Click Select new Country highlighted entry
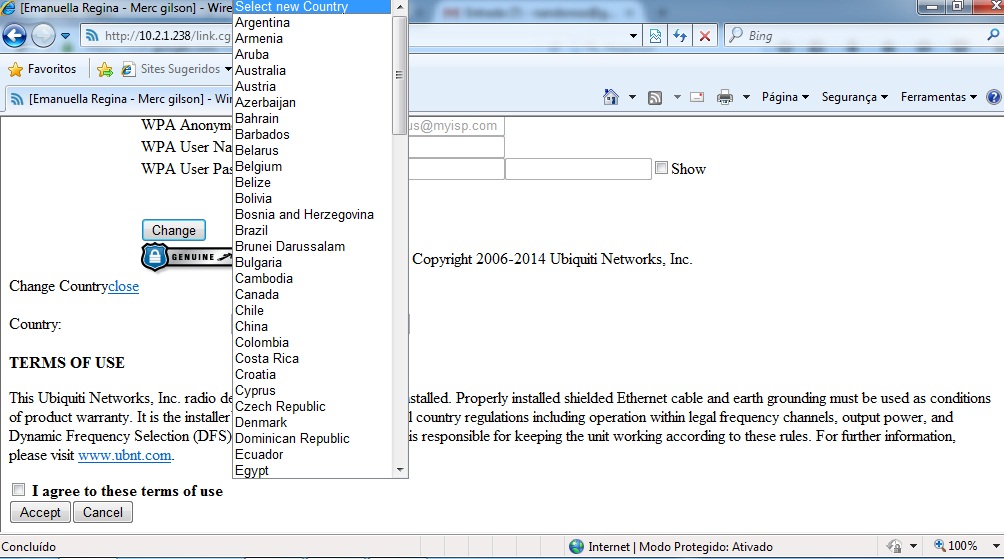The width and height of the screenshot is (1004, 559). [x=312, y=6]
